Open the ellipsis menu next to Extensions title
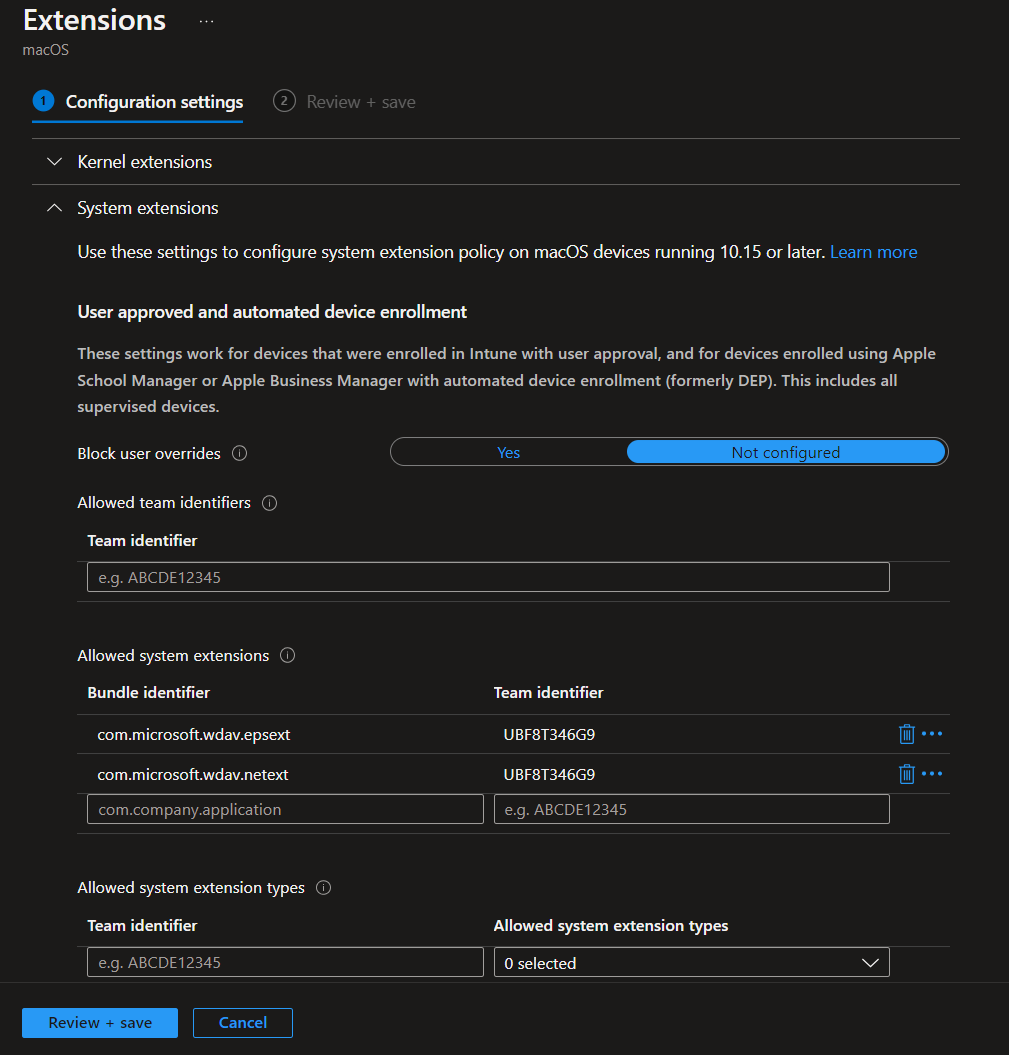The width and height of the screenshot is (1009, 1055). 206,21
